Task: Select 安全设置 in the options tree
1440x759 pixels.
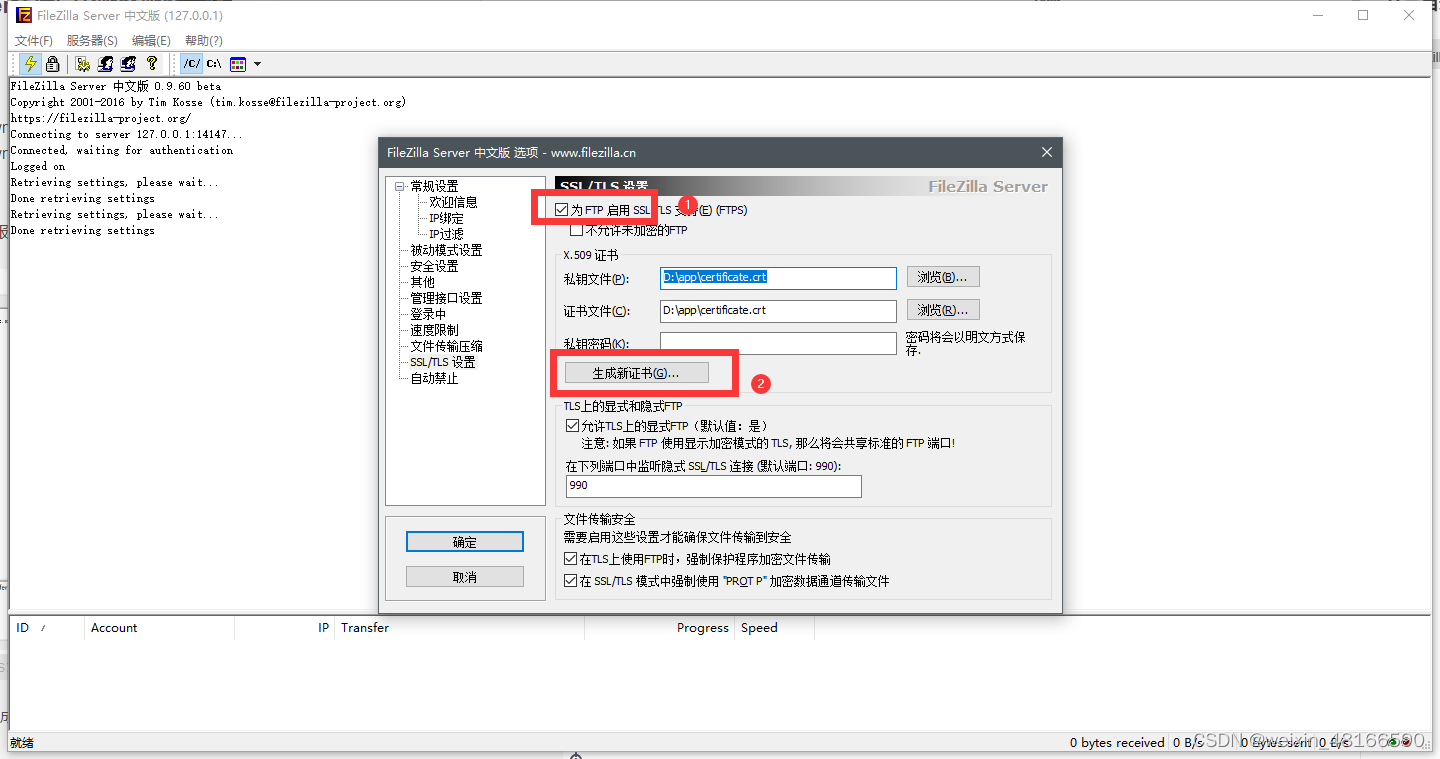Action: [x=434, y=266]
